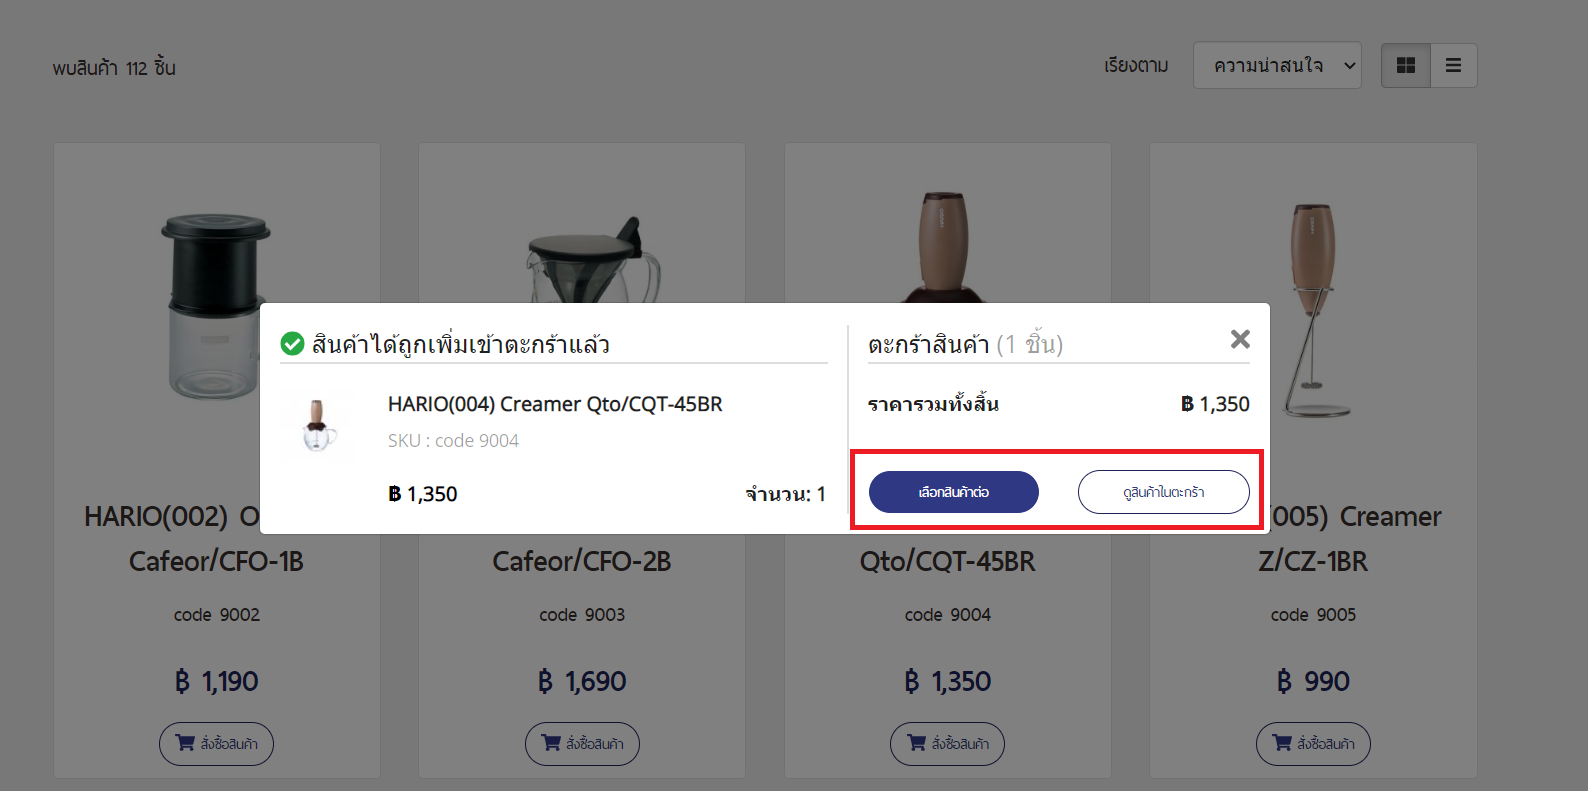Open the sort order dropdown
The width and height of the screenshot is (1588, 791).
click(1276, 65)
